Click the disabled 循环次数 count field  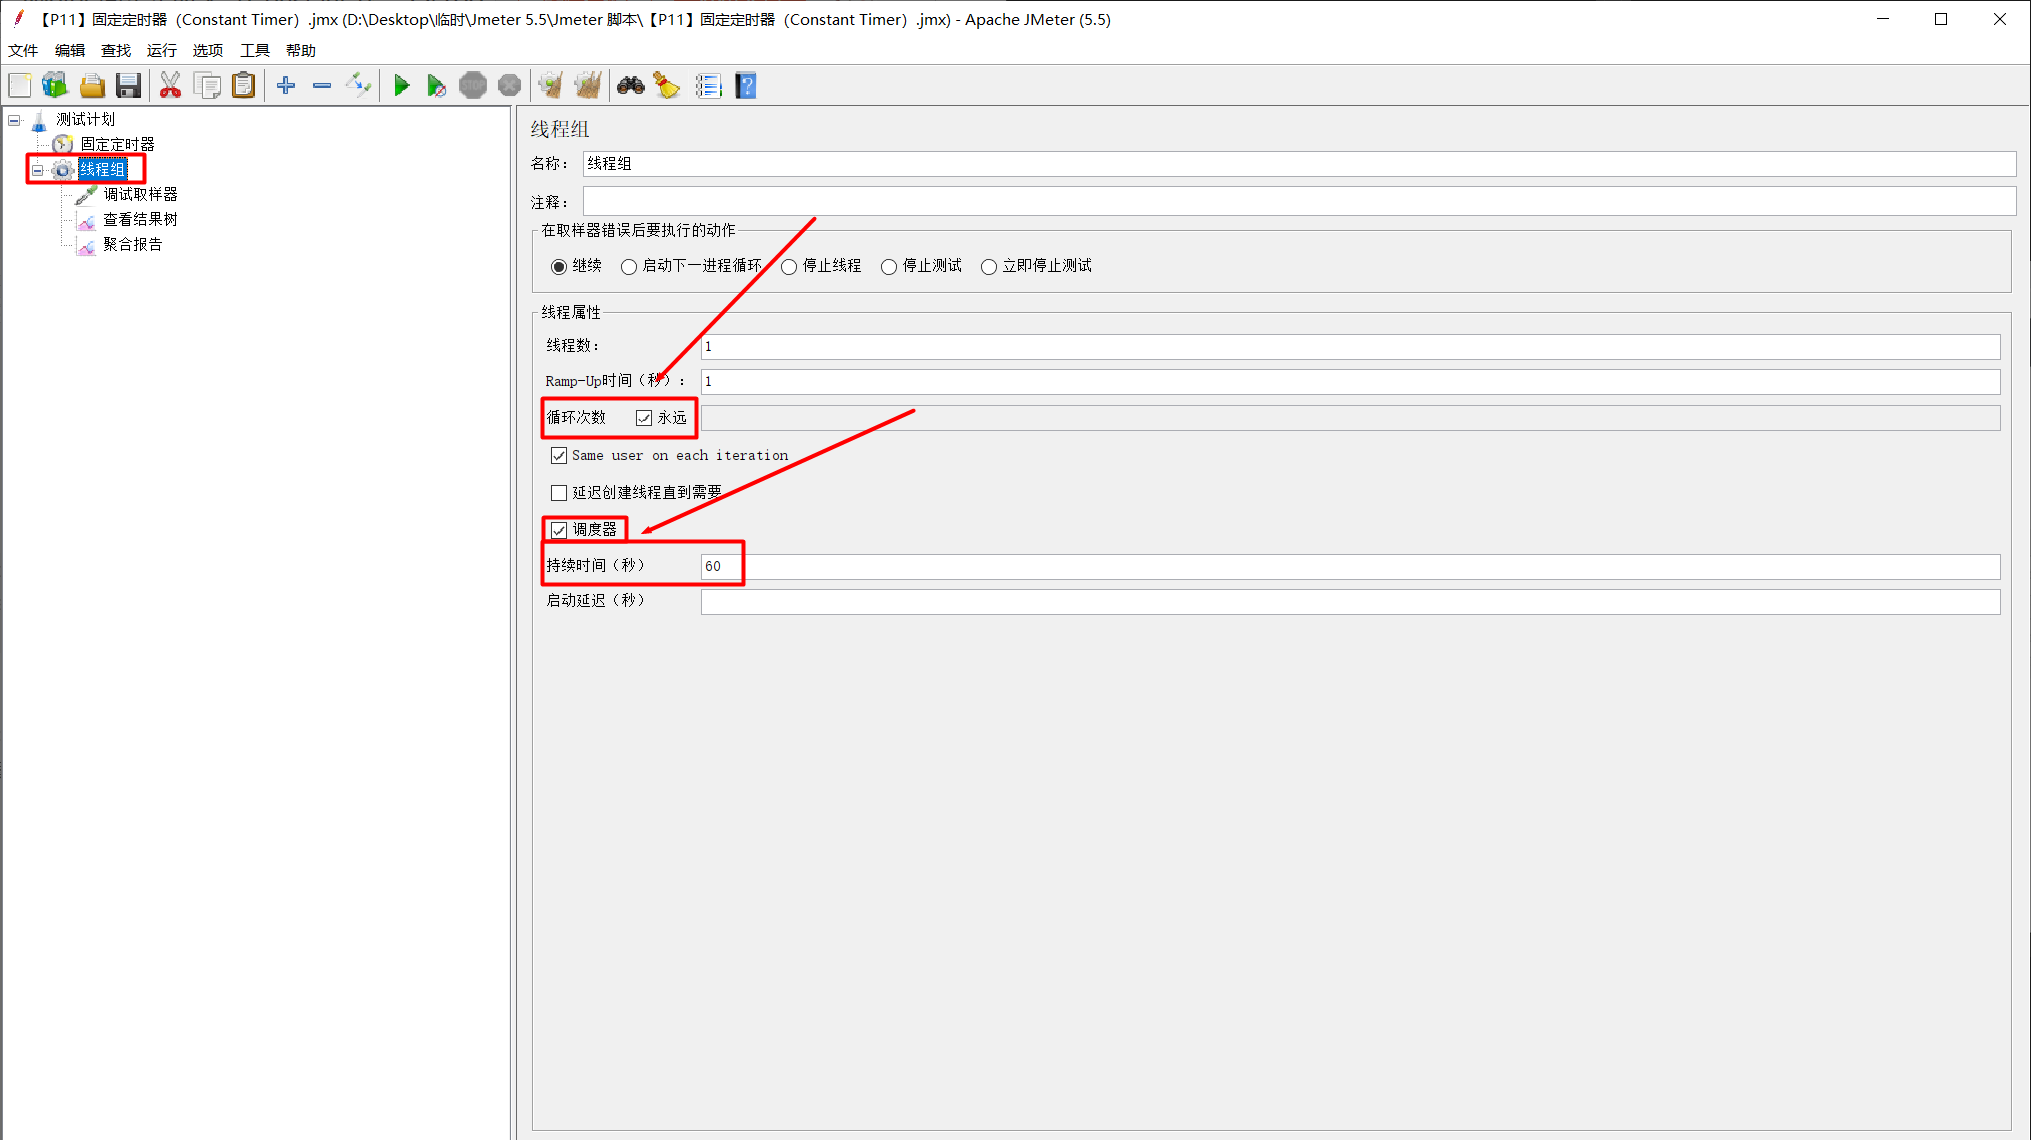click(x=1350, y=418)
